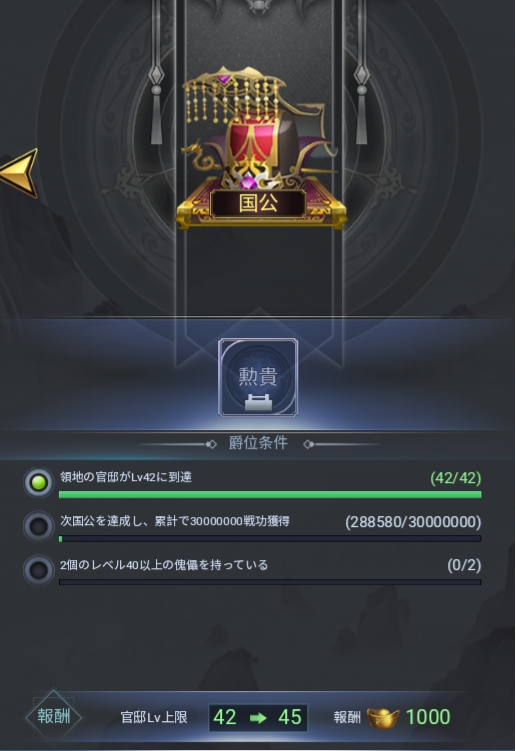Click the green arrow between 42 and 45

pyautogui.click(x=258, y=717)
